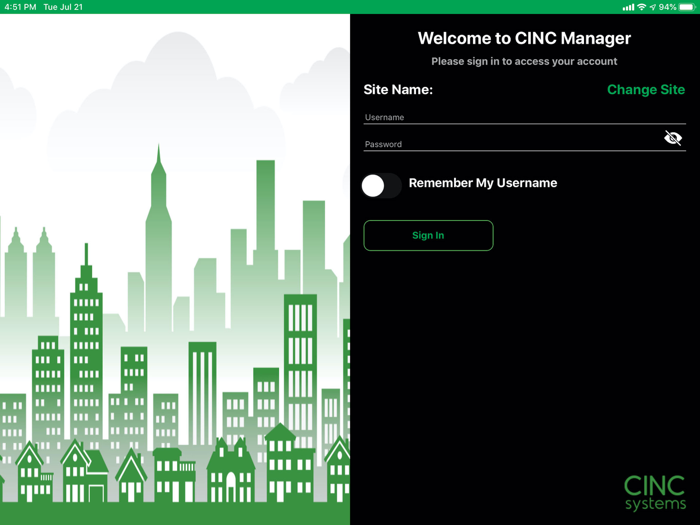The width and height of the screenshot is (700, 525).
Task: Click the 94% battery percentage text
Action: click(667, 7)
